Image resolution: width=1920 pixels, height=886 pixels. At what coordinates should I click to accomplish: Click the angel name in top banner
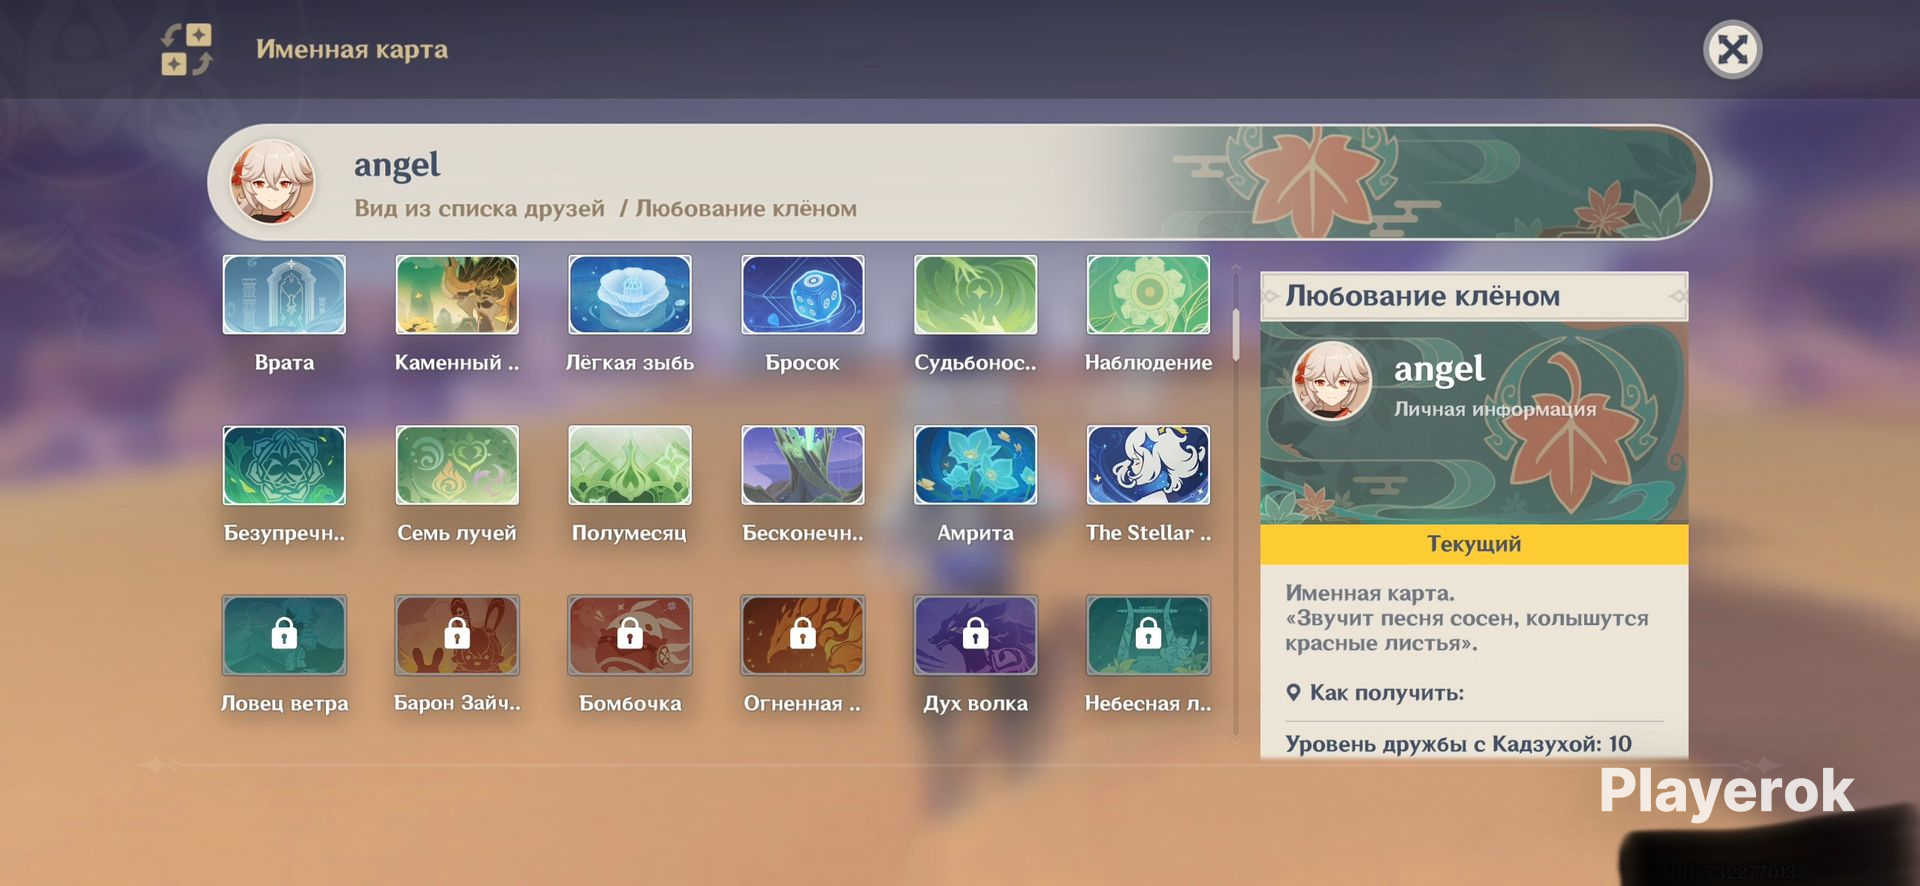397,165
